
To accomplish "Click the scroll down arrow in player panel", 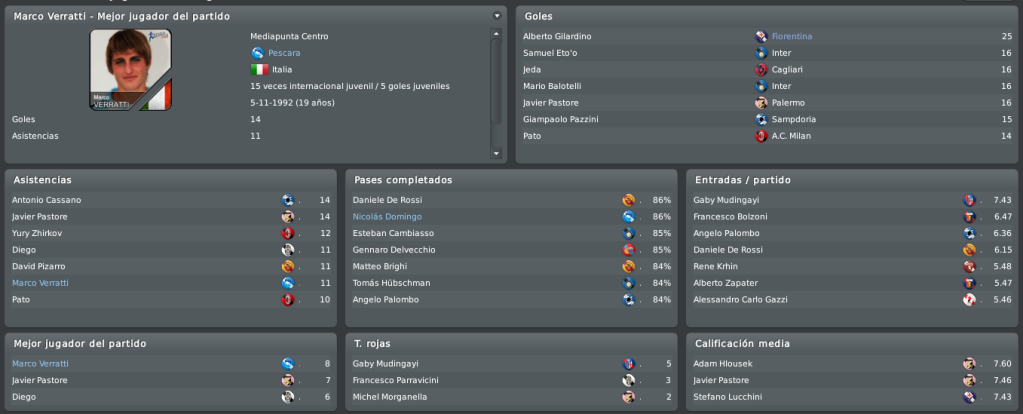I will pos(496,154).
